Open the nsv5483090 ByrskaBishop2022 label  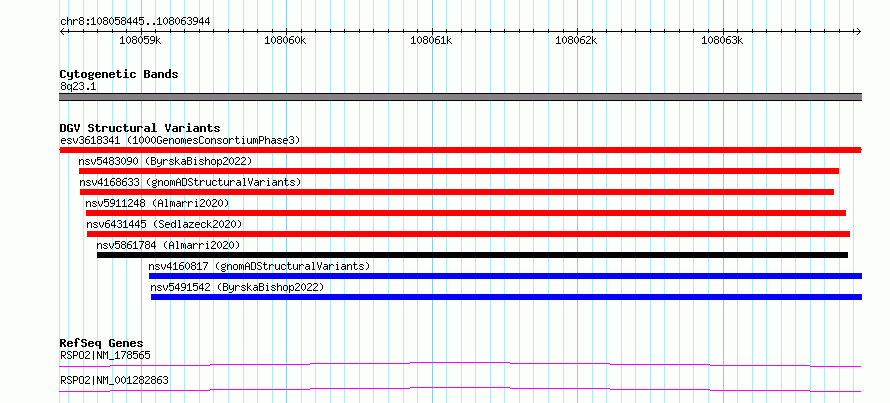coord(165,161)
